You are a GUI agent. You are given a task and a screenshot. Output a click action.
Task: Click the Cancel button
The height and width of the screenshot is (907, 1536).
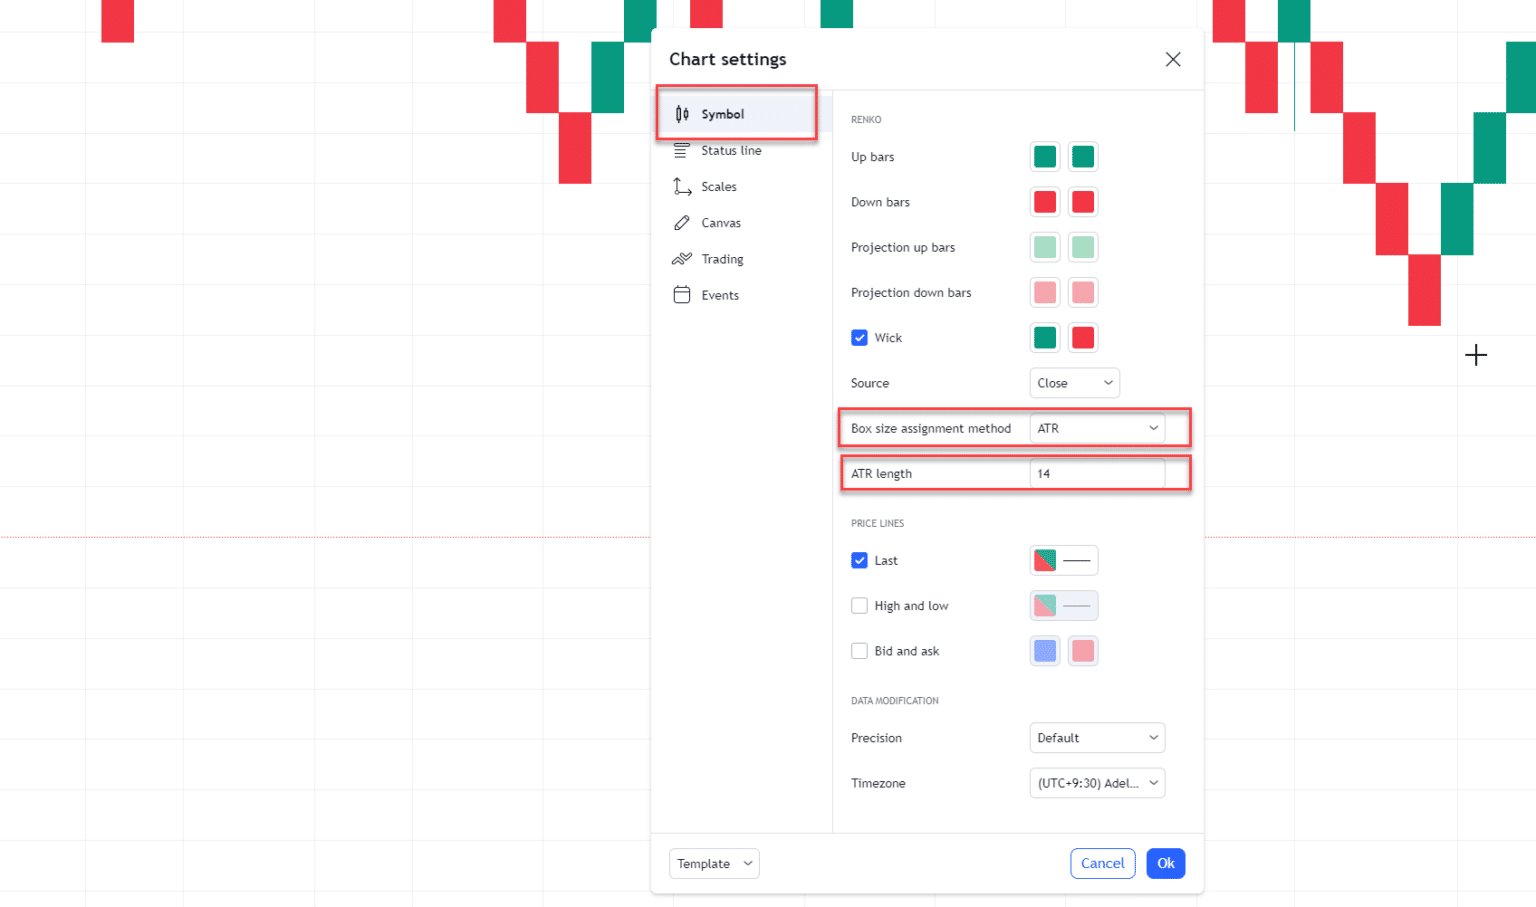[1102, 863]
